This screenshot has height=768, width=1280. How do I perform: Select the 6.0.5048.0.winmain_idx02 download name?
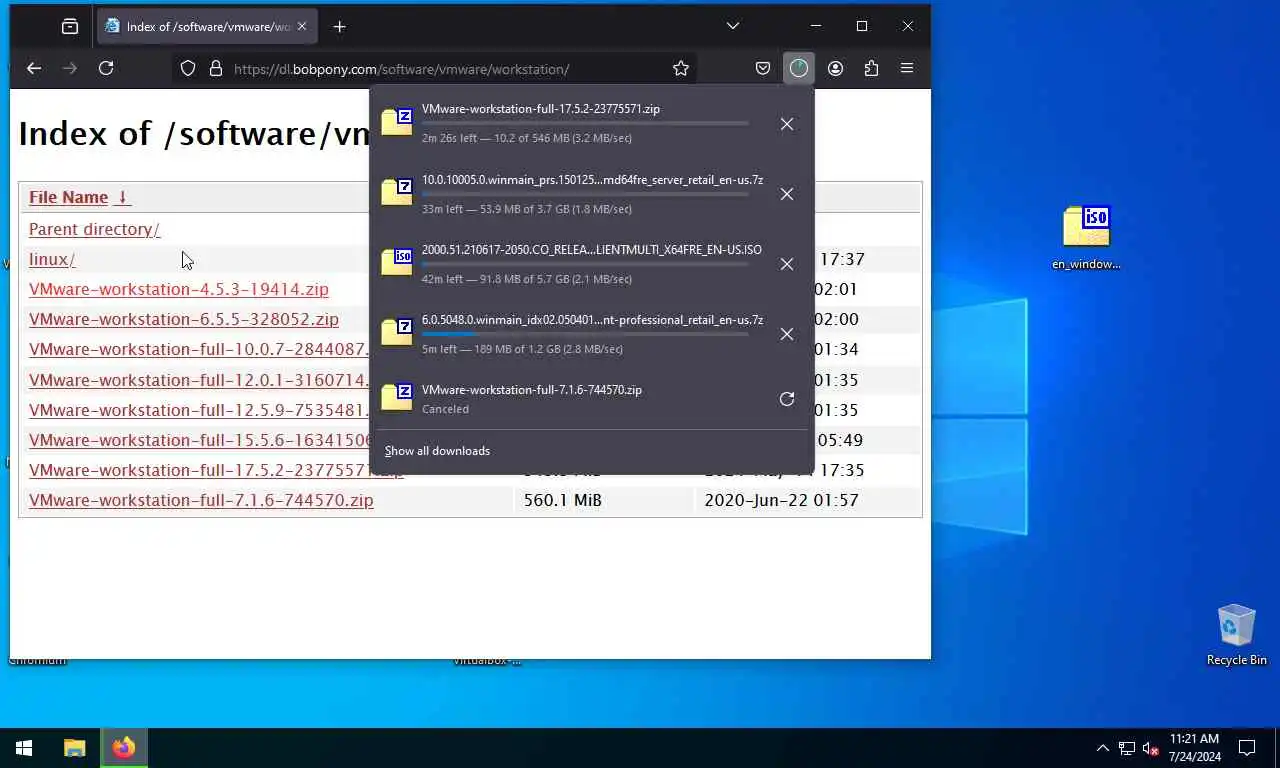592,320
